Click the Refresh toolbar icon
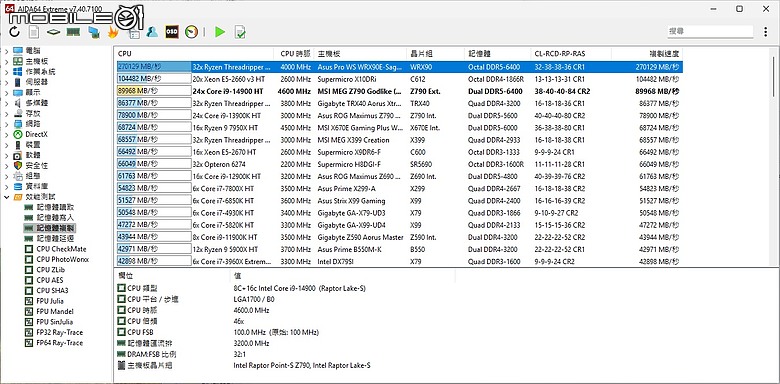The height and width of the screenshot is (384, 780). (14, 32)
